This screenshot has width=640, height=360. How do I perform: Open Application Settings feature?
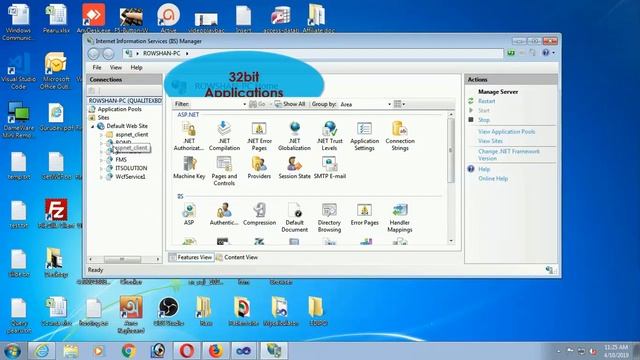[x=364, y=136]
